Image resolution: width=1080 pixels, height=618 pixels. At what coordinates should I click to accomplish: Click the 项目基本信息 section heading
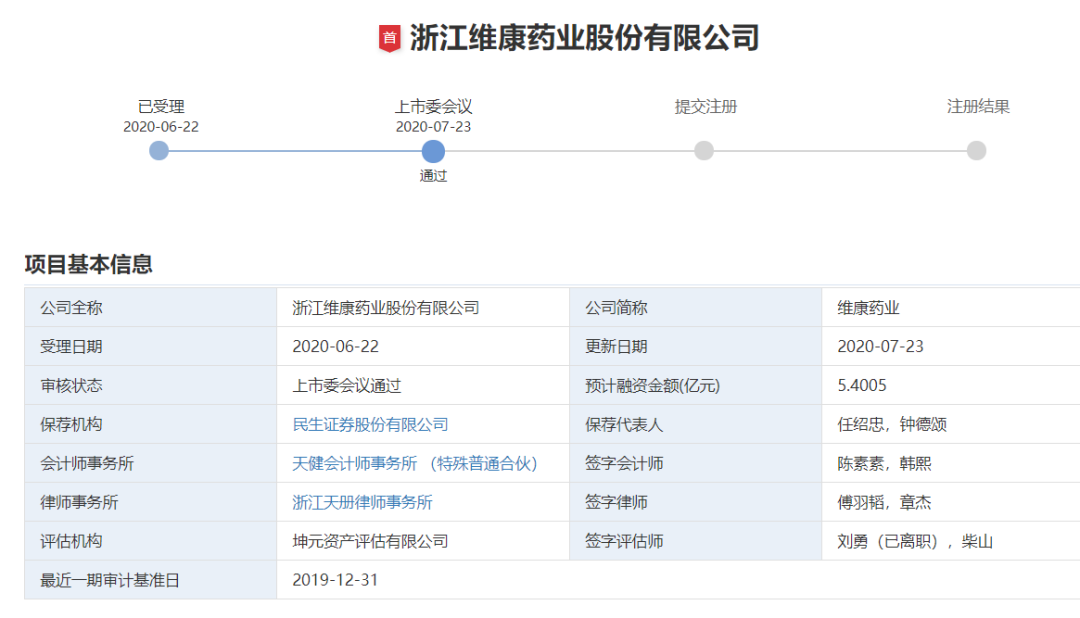pyautogui.click(x=89, y=265)
